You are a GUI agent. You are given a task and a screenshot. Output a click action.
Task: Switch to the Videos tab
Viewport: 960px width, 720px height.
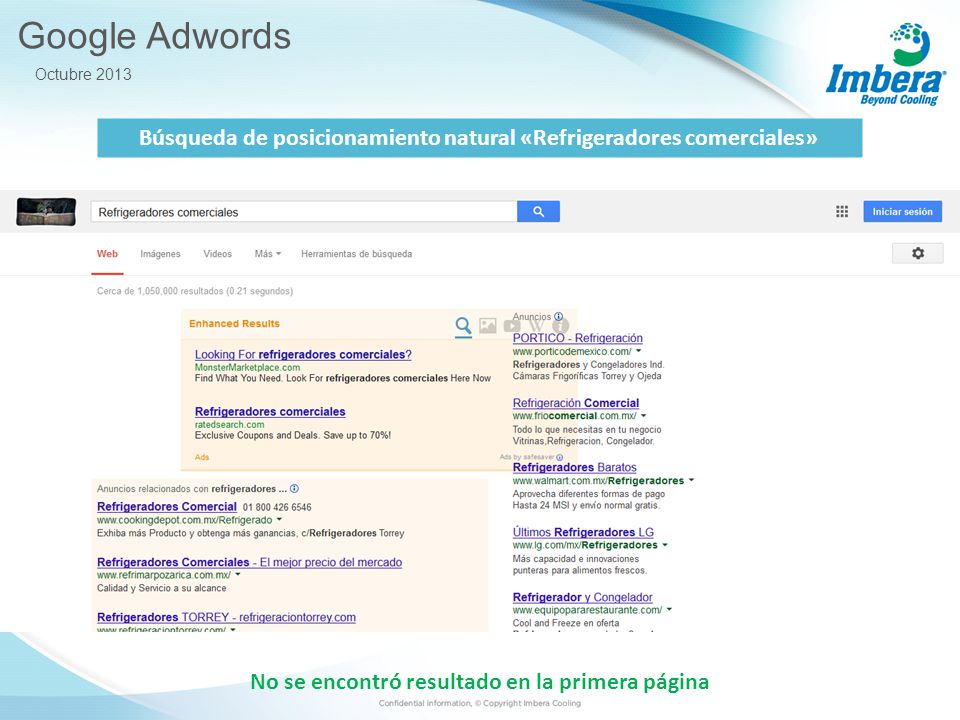point(217,253)
